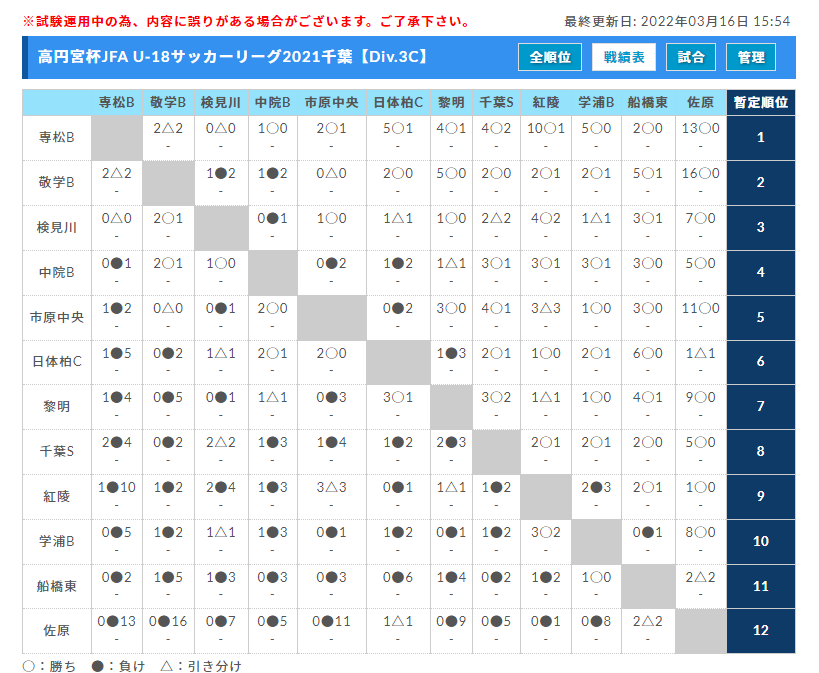This screenshot has width=819, height=673.
Task: Select the 中院B column header
Action: (x=273, y=102)
